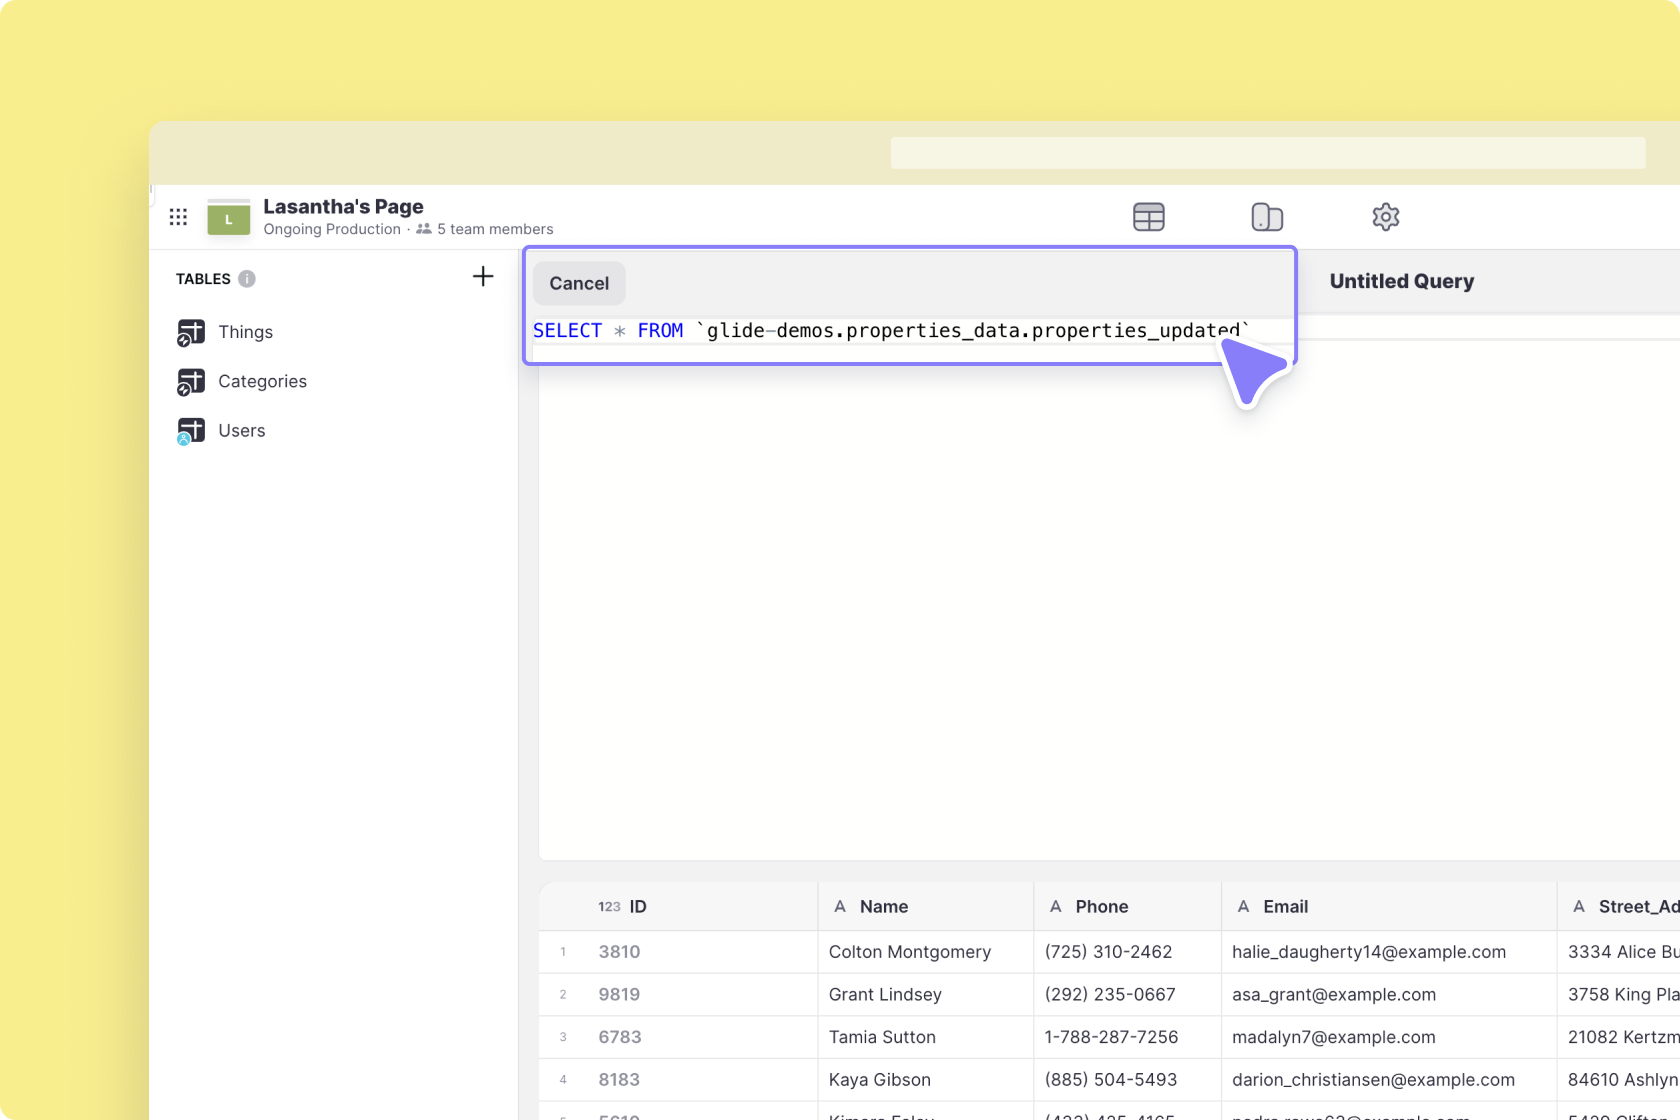Open the Data Editor grid icon
This screenshot has height=1120, width=1680.
pos(1148,217)
